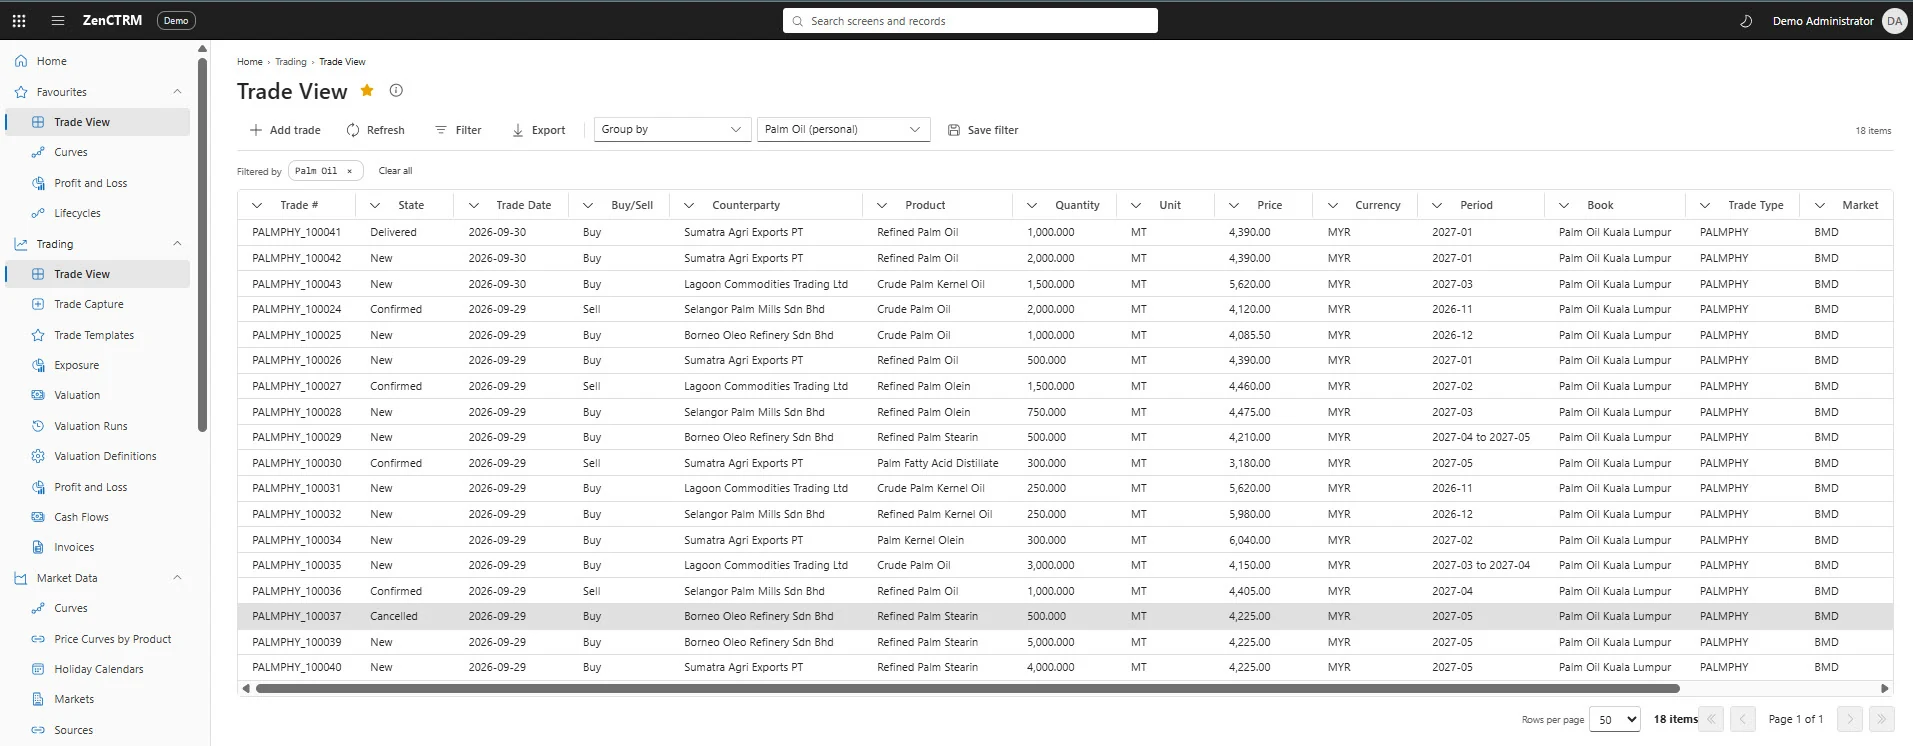Click the Export button

(539, 130)
